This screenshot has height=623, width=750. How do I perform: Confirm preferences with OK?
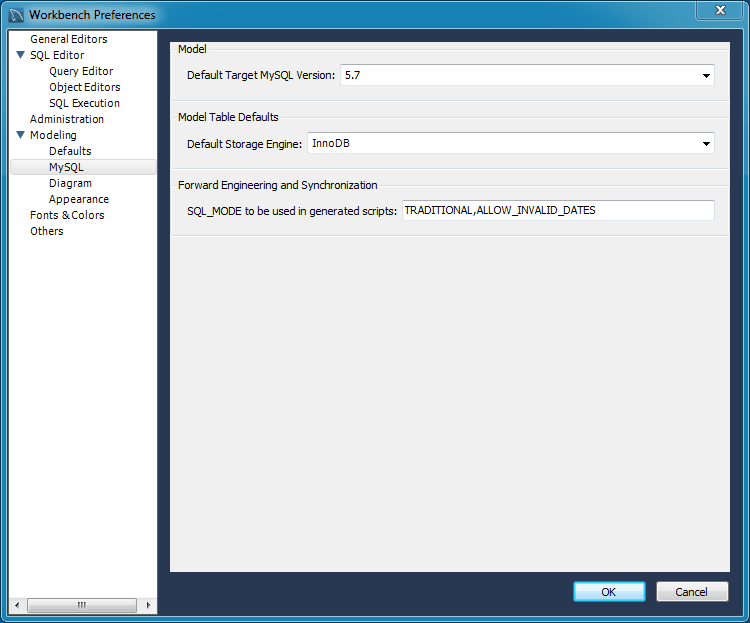609,592
